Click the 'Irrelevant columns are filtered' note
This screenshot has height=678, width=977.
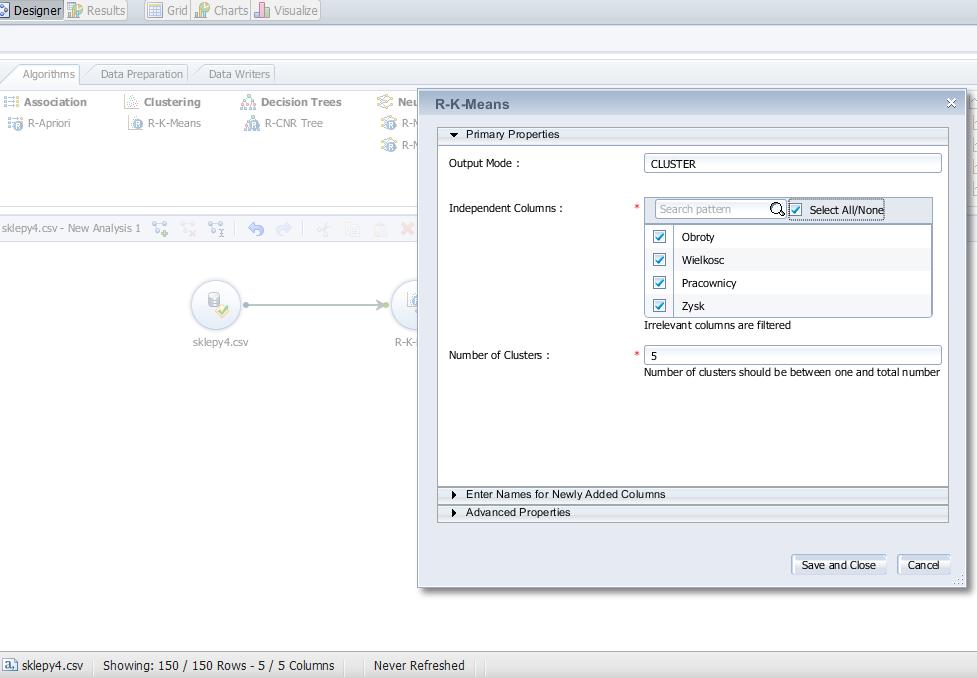717,325
